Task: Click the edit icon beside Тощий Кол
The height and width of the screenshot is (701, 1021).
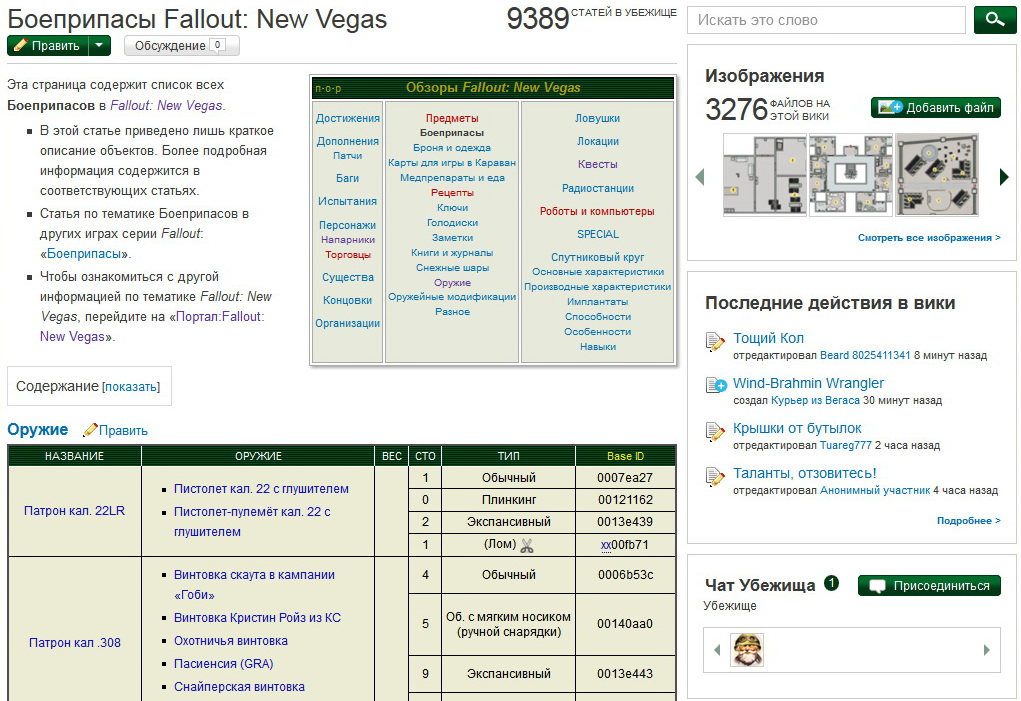Action: point(716,341)
